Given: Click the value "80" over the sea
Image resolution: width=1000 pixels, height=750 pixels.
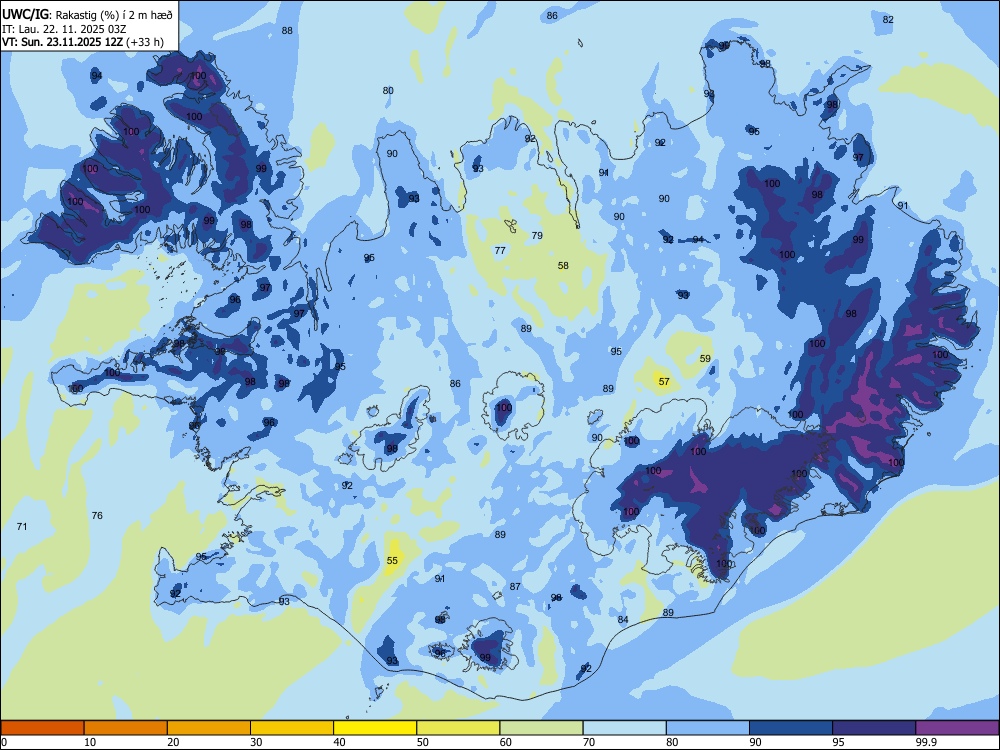Looking at the screenshot, I should click(x=388, y=91).
